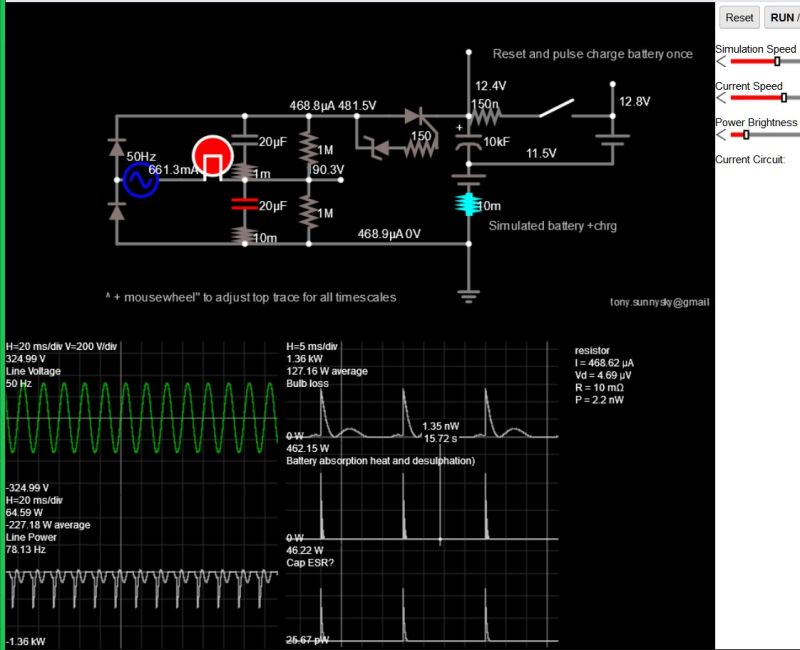Select the upper 1M resistor
The height and width of the screenshot is (650, 800).
tap(309, 148)
